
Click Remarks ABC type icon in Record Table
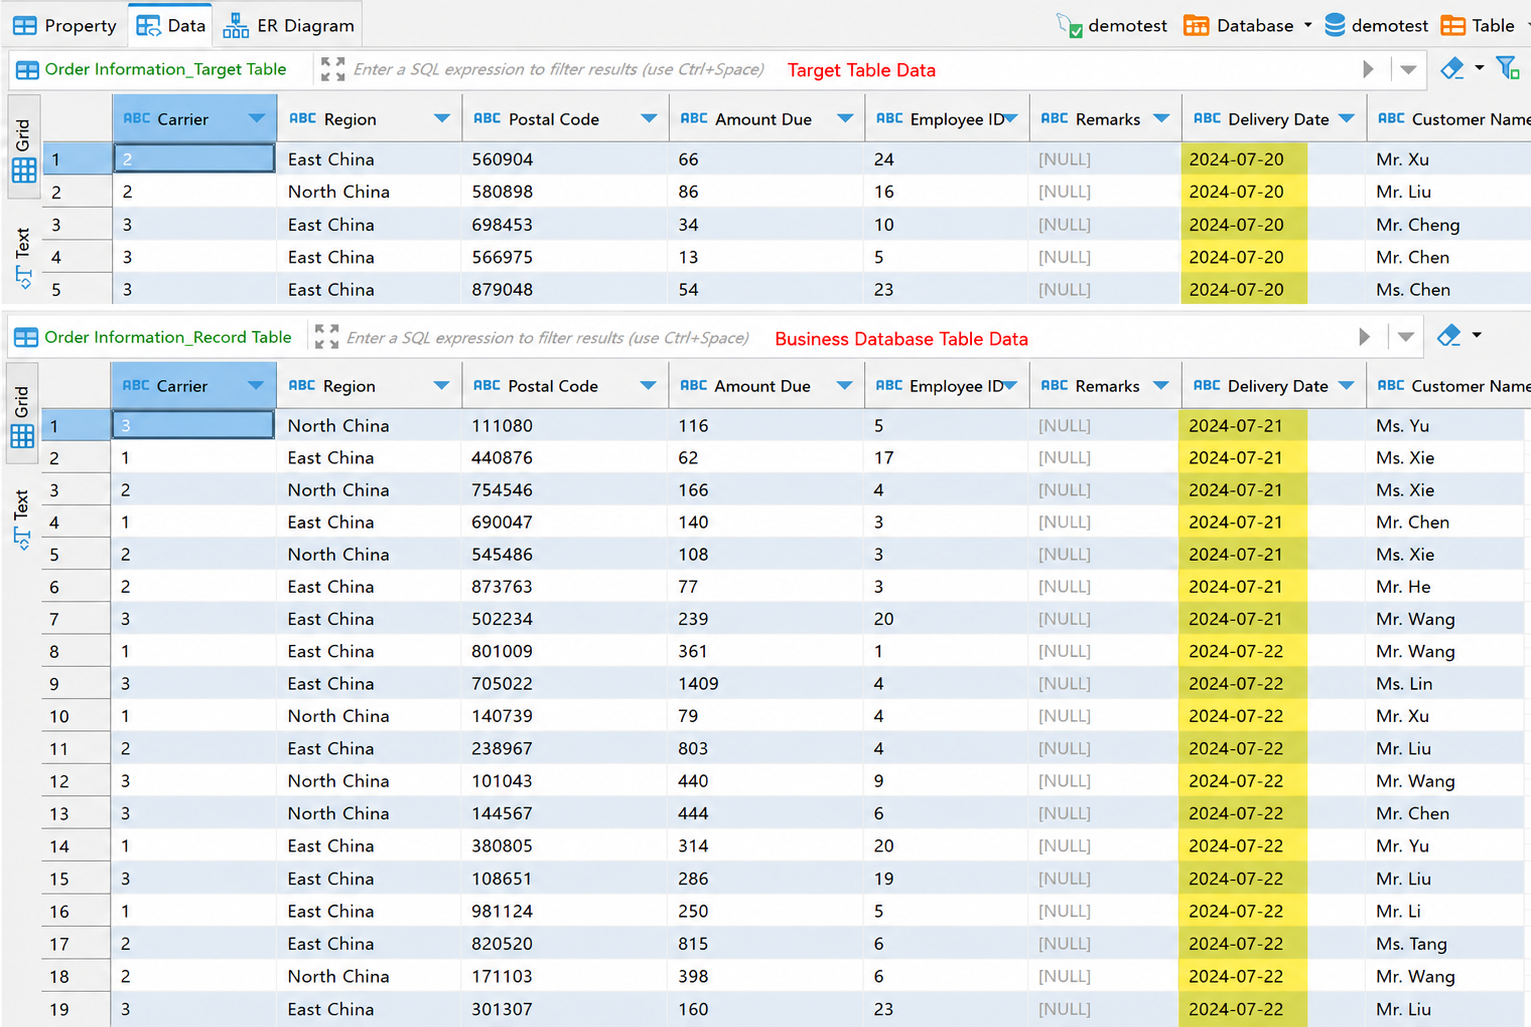click(x=1054, y=385)
